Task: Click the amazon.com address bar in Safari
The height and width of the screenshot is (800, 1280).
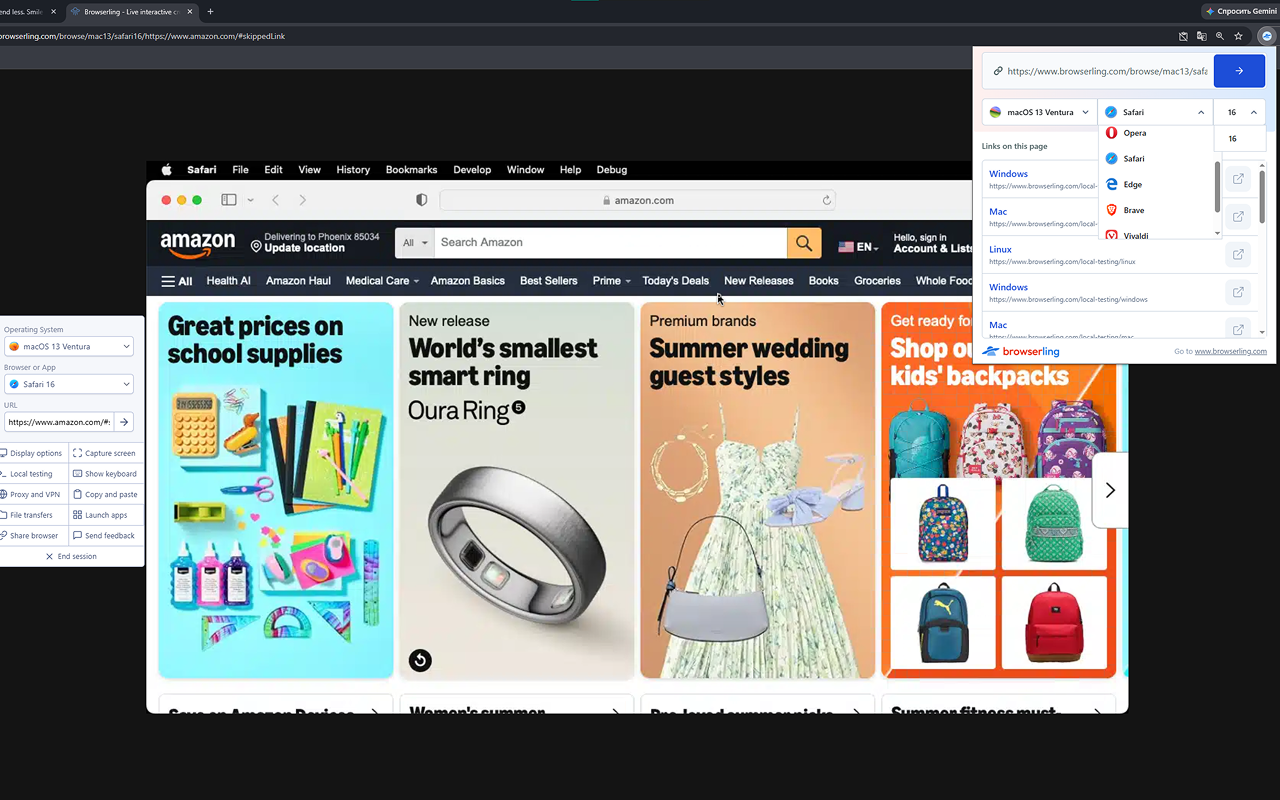Action: (638, 200)
